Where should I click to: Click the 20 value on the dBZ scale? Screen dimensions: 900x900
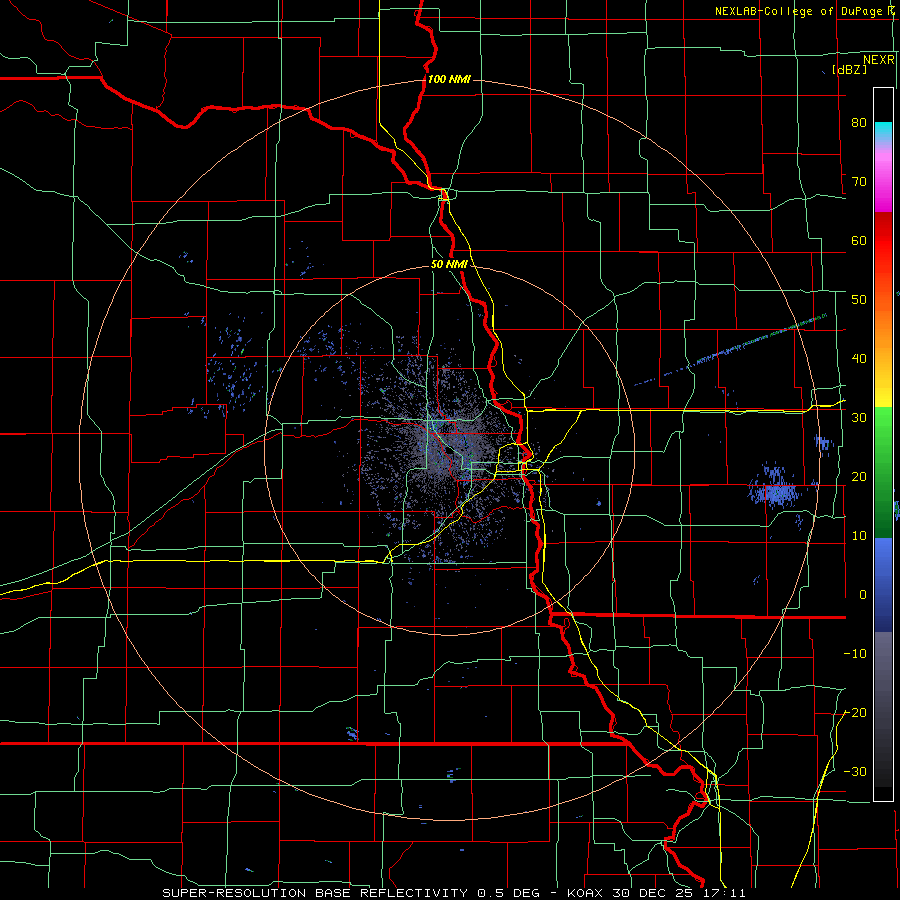(x=859, y=477)
